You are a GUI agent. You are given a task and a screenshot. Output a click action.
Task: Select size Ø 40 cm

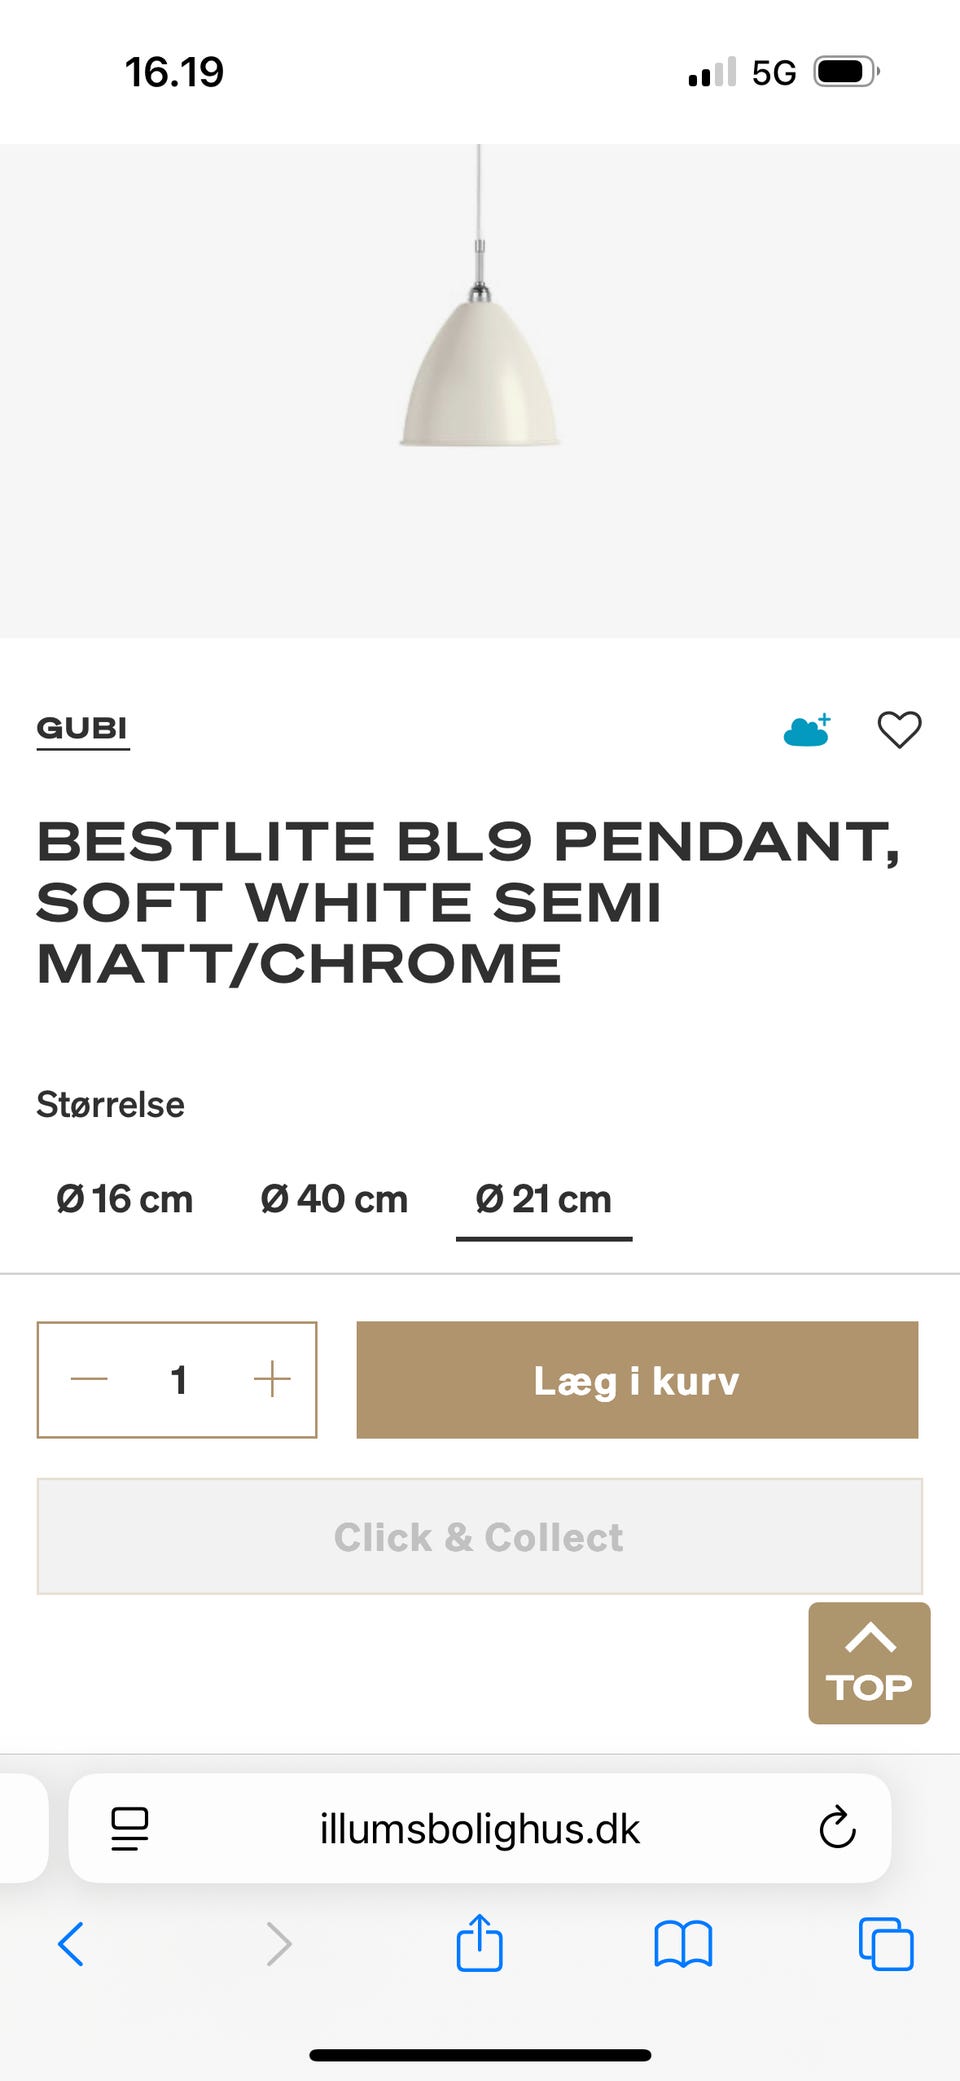click(334, 1199)
